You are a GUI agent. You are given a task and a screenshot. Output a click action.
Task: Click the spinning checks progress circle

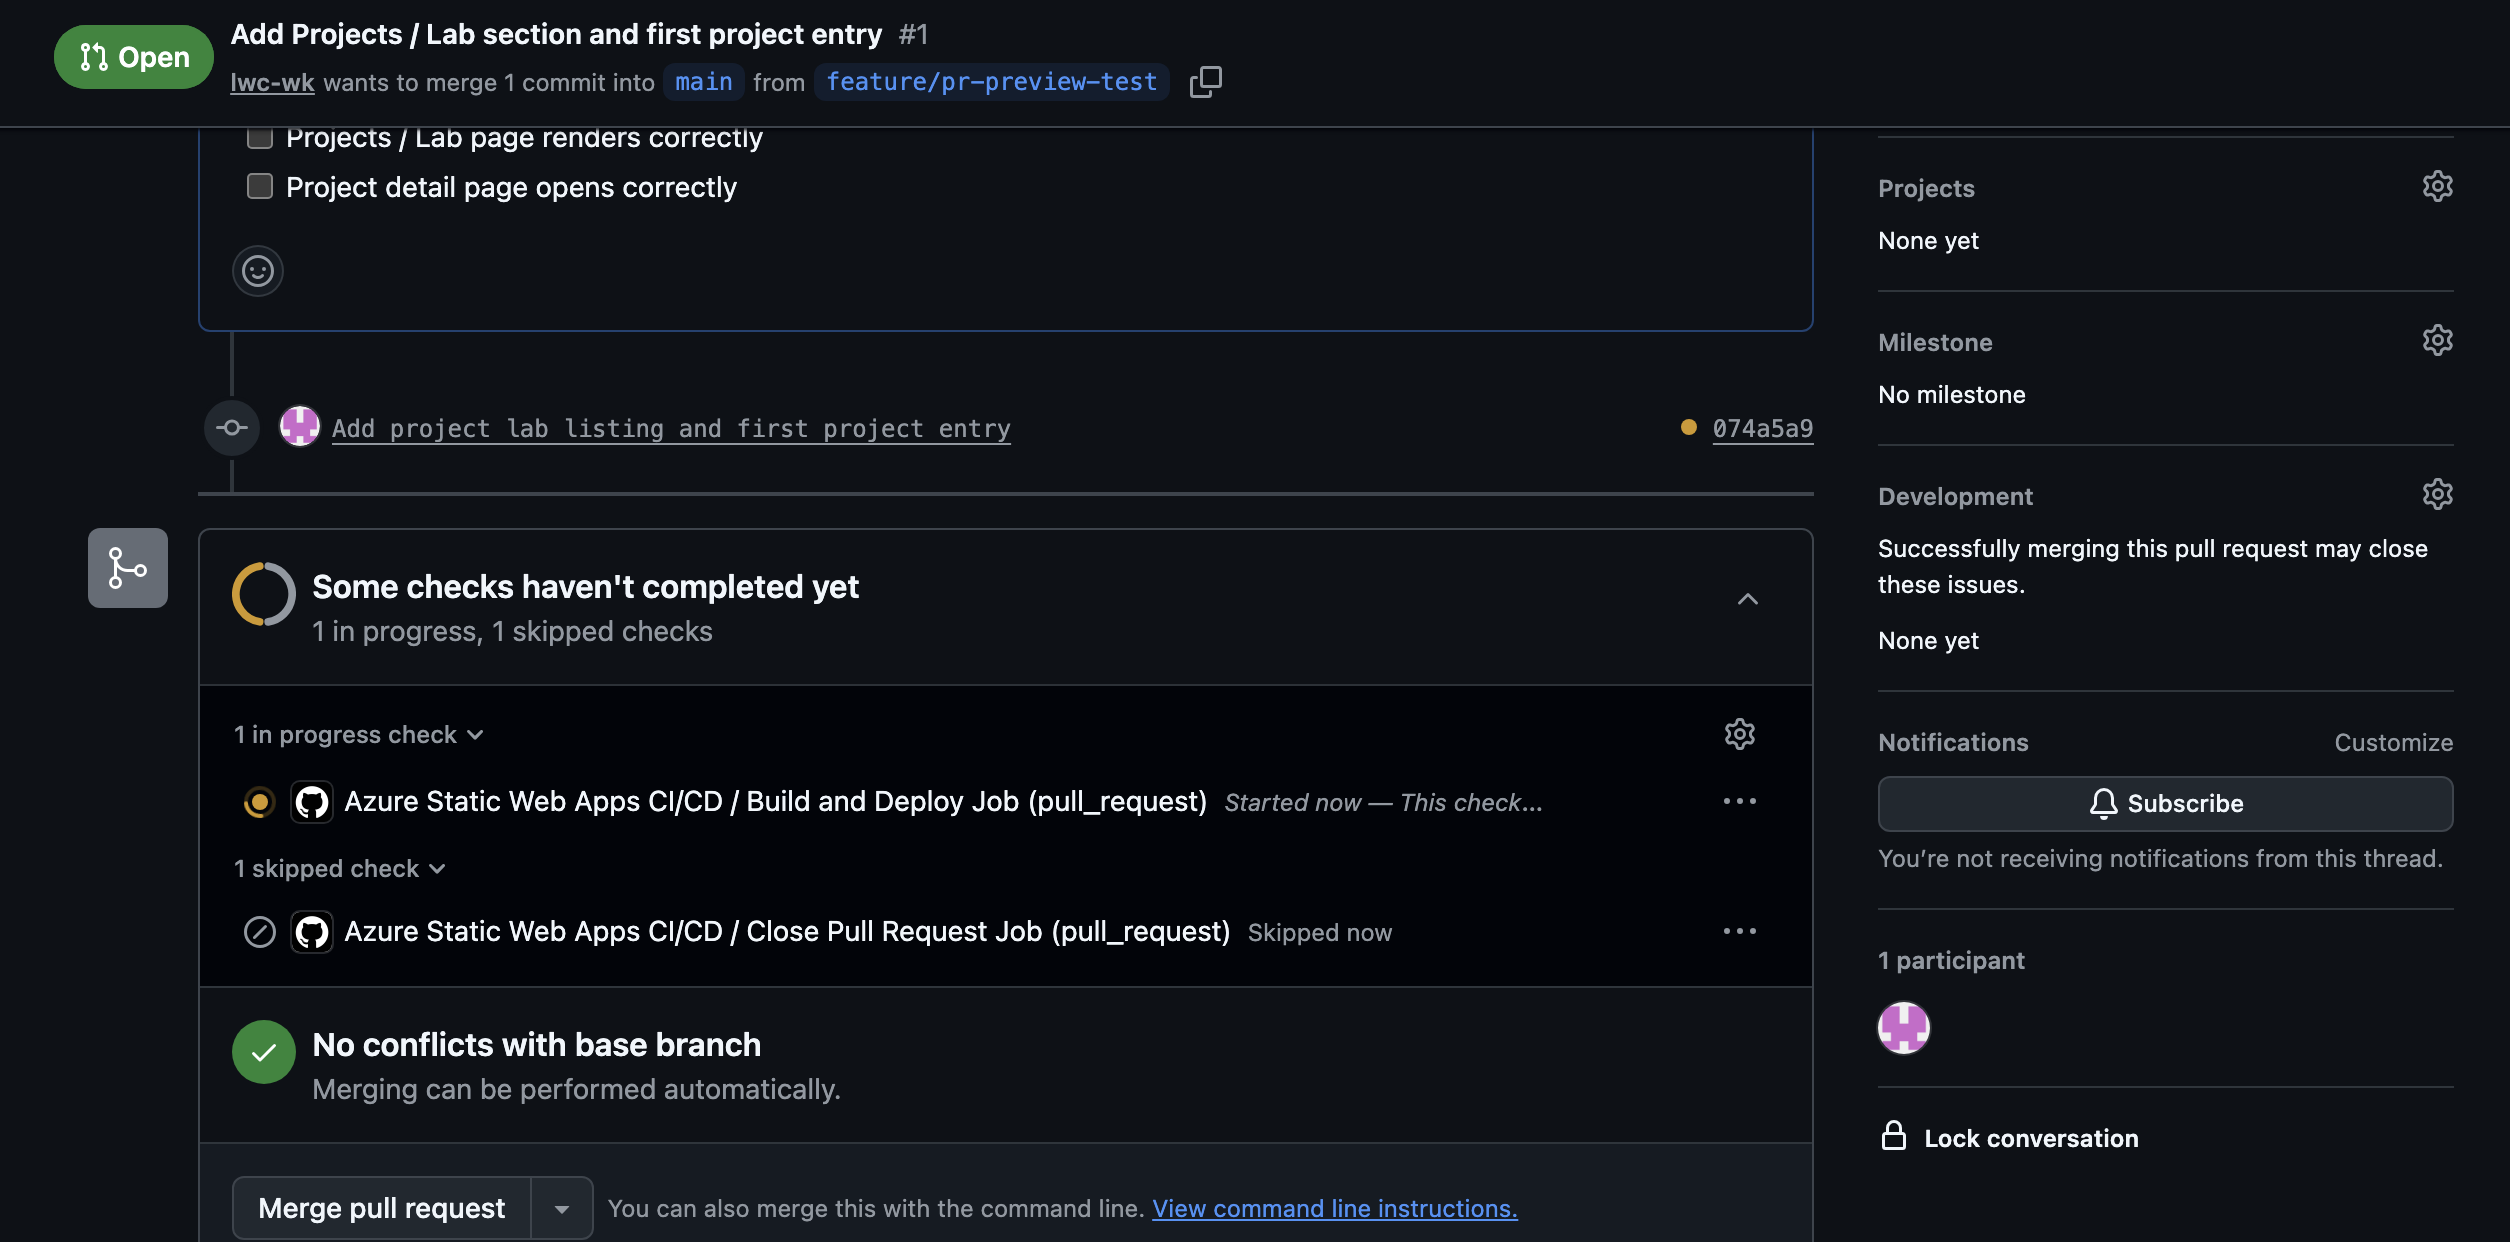pos(264,594)
